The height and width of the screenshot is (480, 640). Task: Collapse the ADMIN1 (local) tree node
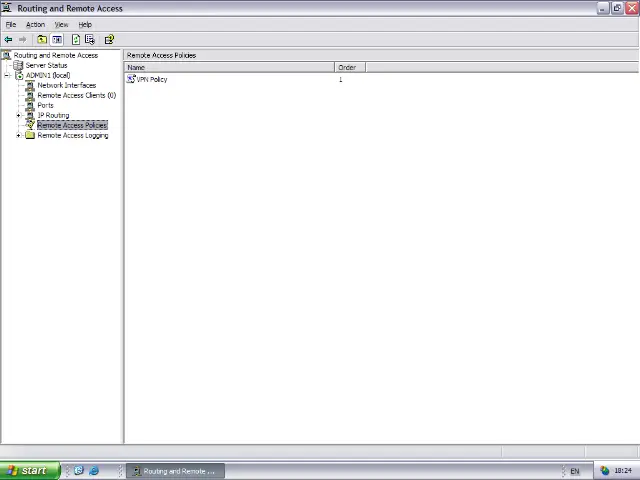[x=7, y=75]
